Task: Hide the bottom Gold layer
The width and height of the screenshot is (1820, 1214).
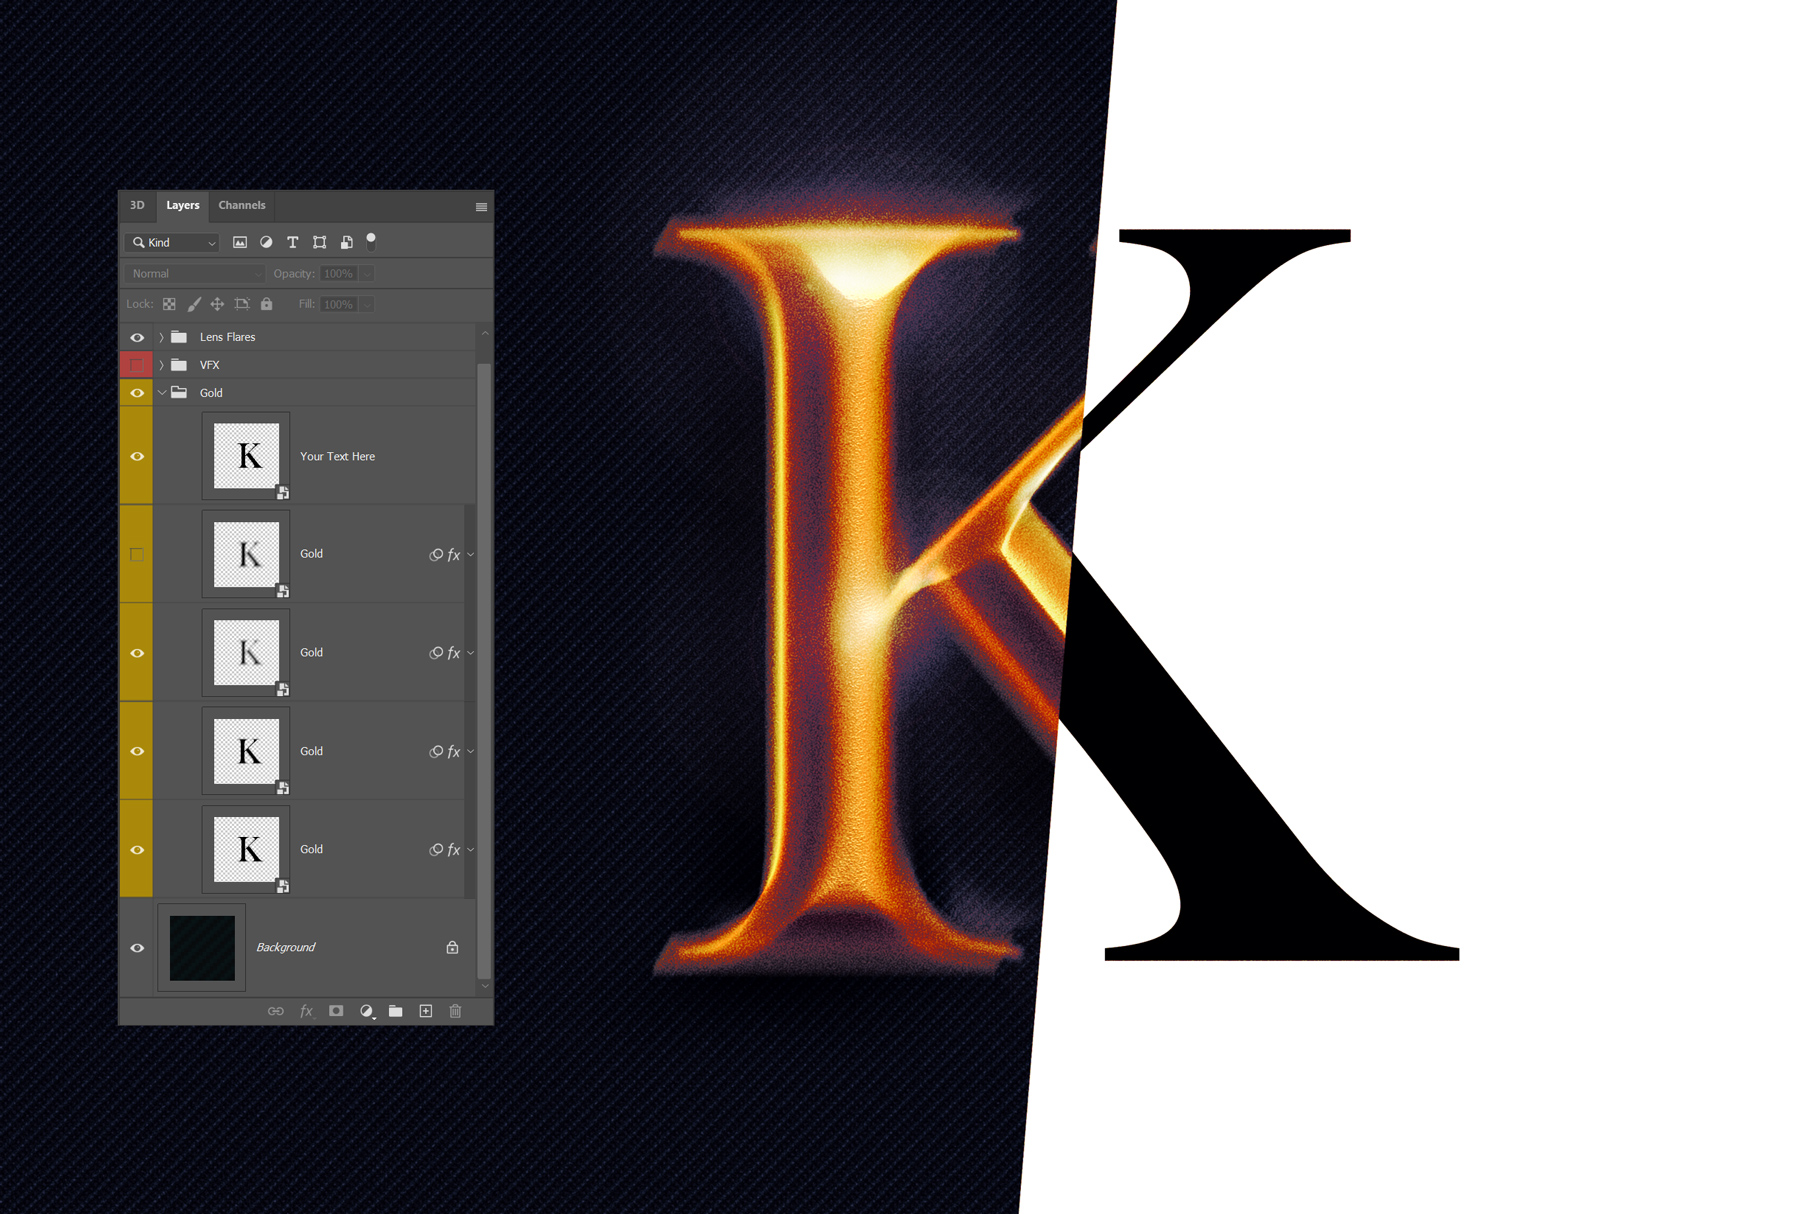Action: click(137, 850)
